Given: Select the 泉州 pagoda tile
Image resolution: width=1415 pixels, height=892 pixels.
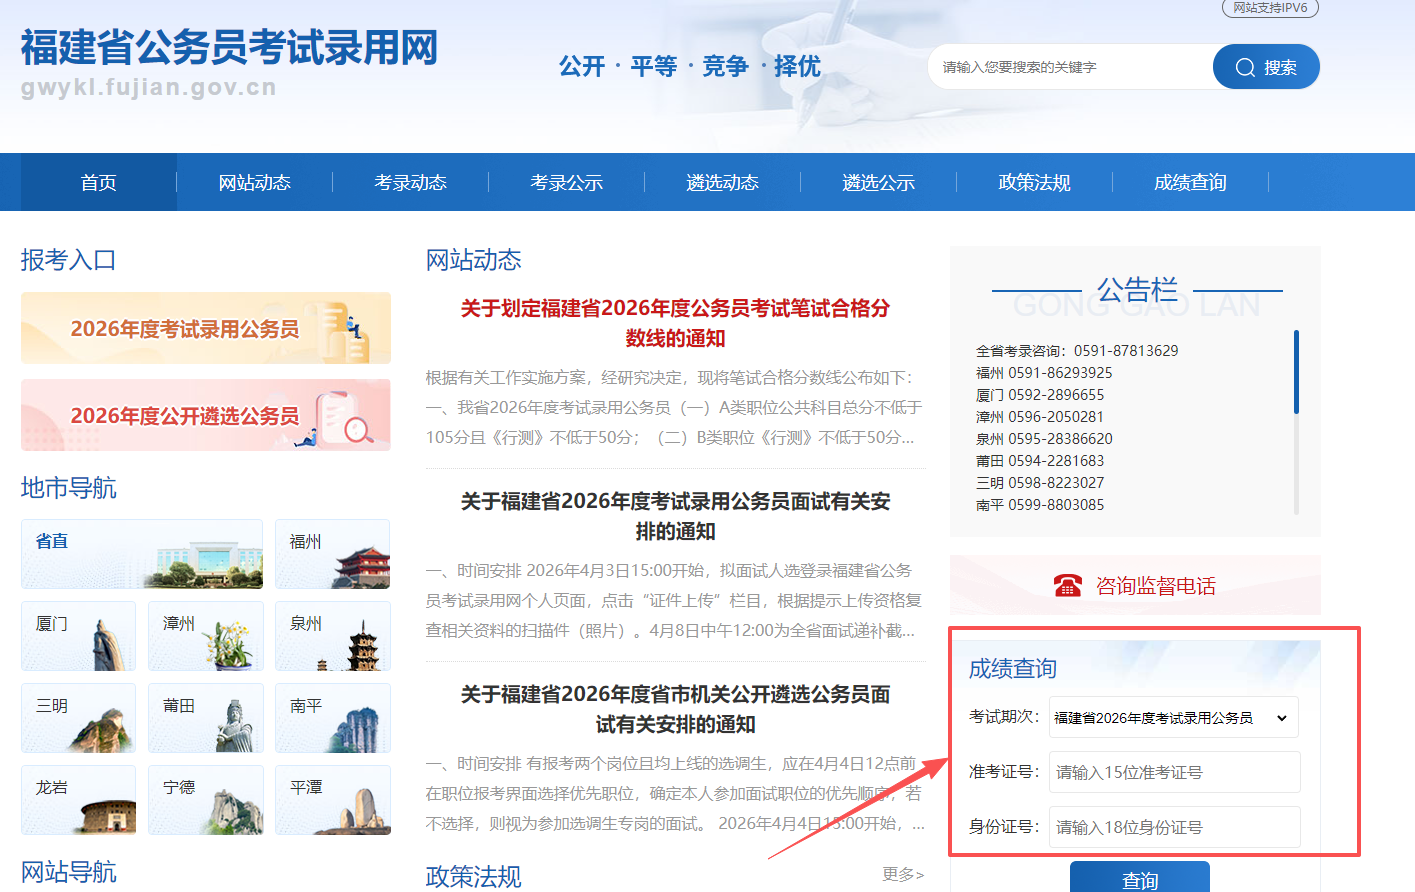Looking at the screenshot, I should click(332, 636).
